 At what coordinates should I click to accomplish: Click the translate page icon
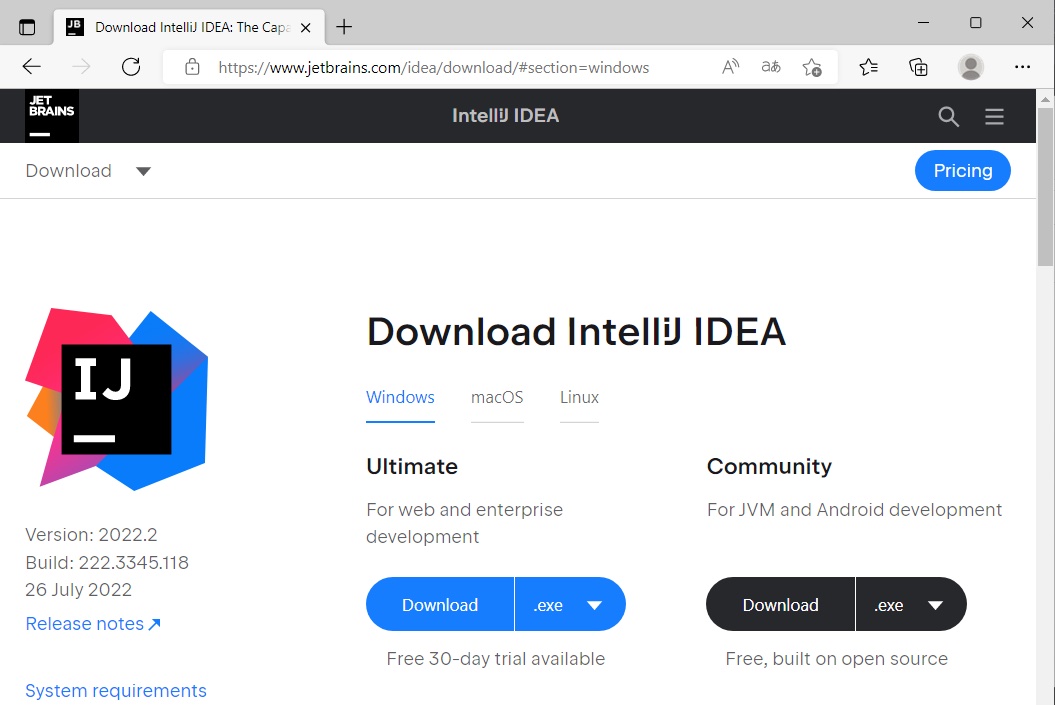pyautogui.click(x=771, y=67)
